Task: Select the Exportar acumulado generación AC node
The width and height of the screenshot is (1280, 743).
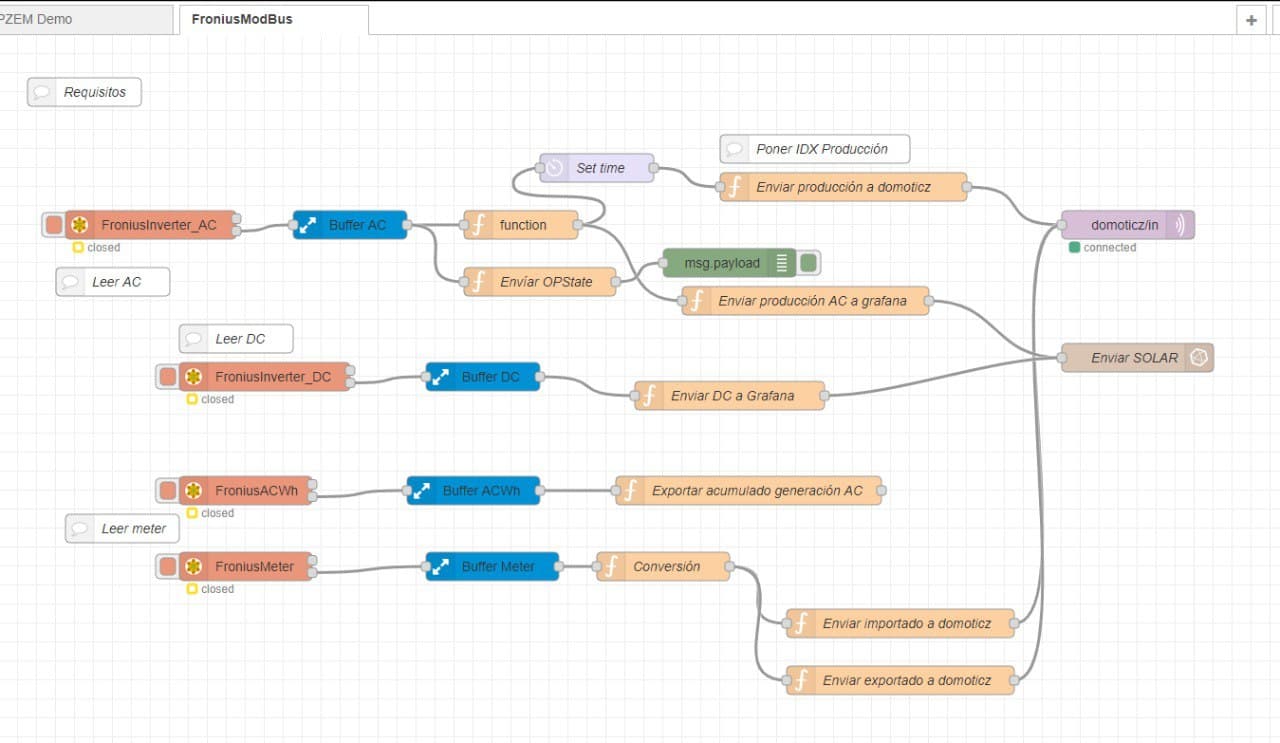Action: click(756, 491)
